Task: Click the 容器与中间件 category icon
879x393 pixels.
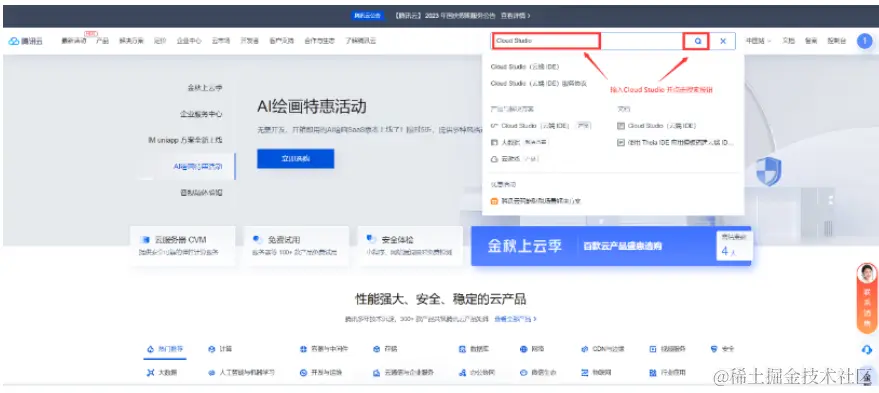Action: coord(303,349)
